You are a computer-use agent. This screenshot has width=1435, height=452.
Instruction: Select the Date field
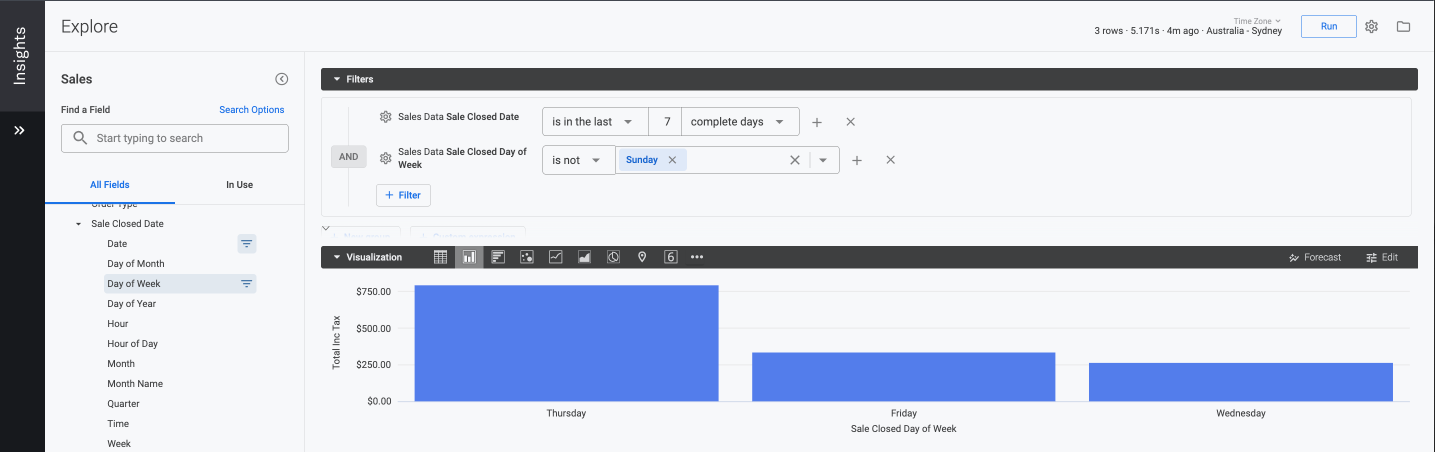point(117,244)
